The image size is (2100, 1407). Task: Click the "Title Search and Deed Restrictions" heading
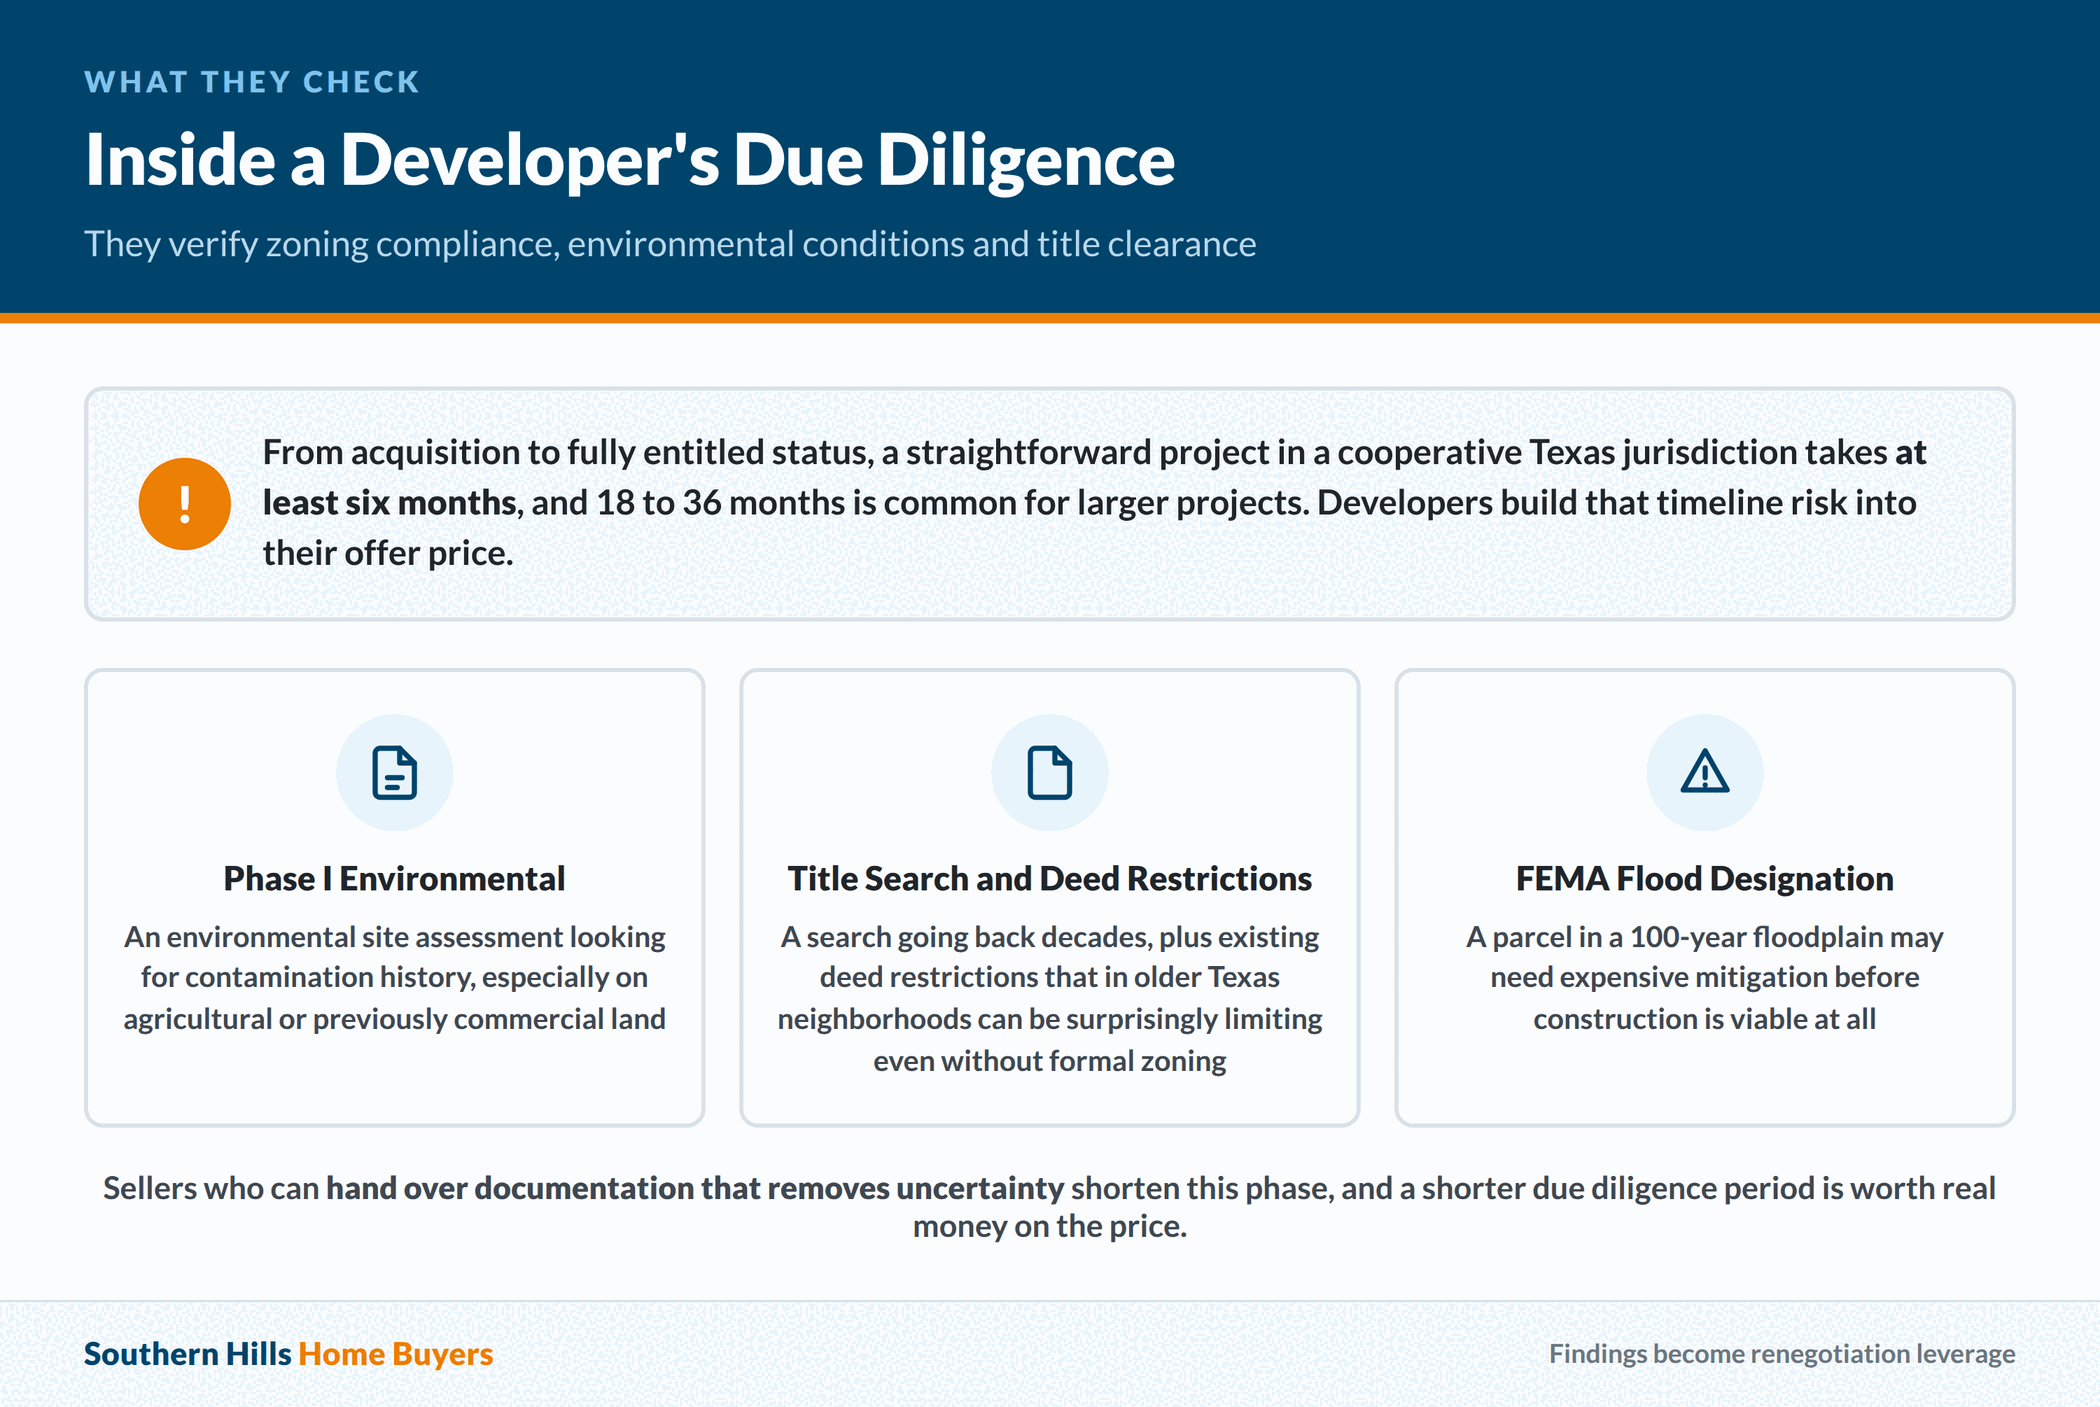tap(1049, 878)
